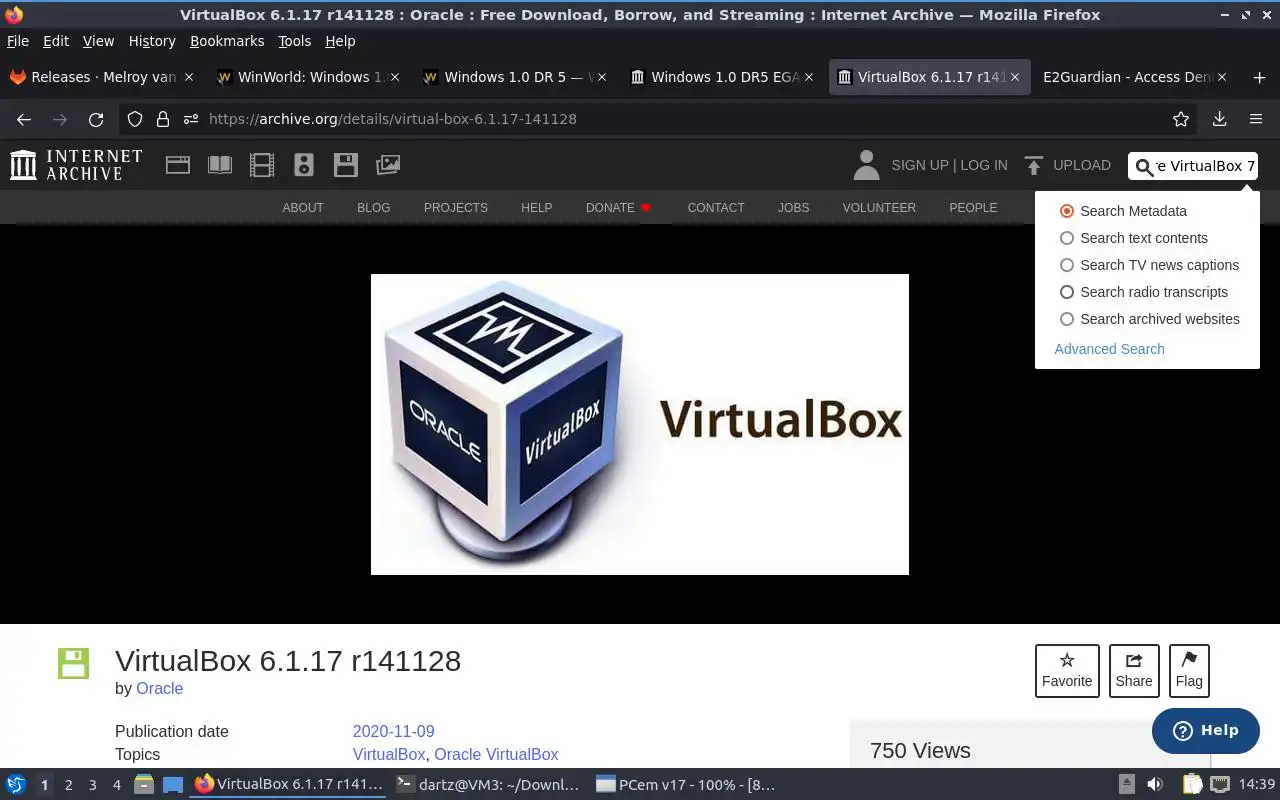Open tracking protection shield icon
The image size is (1280, 800).
point(135,119)
